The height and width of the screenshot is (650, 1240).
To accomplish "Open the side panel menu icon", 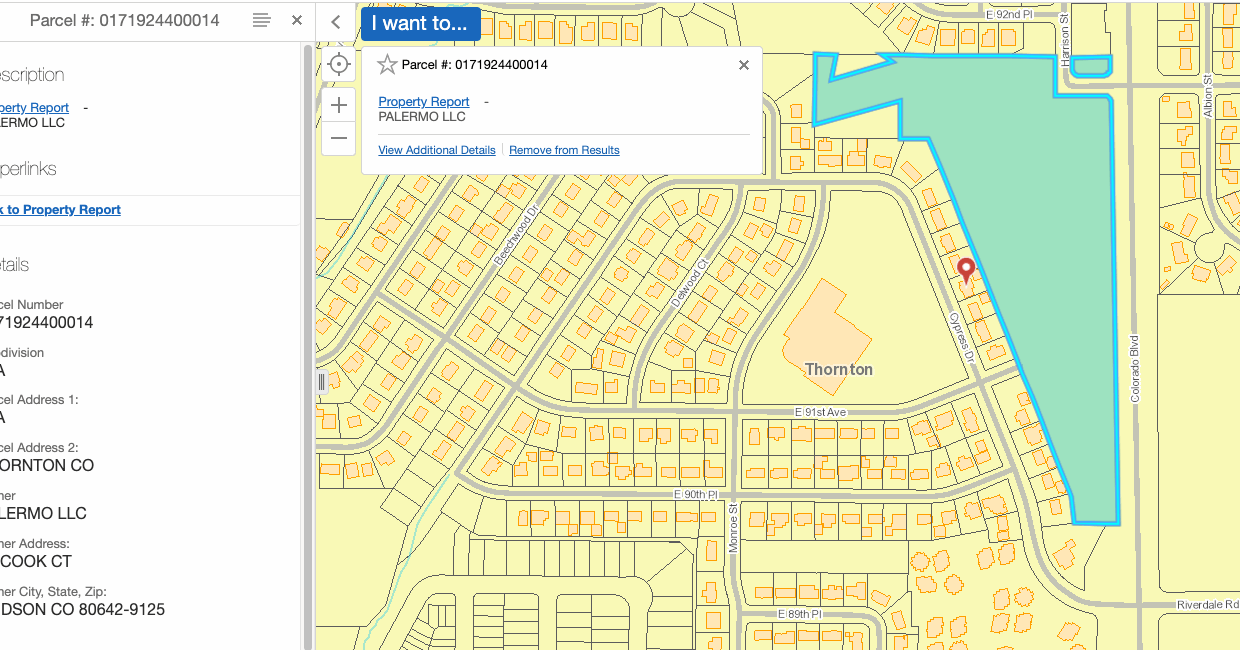I will tap(261, 20).
